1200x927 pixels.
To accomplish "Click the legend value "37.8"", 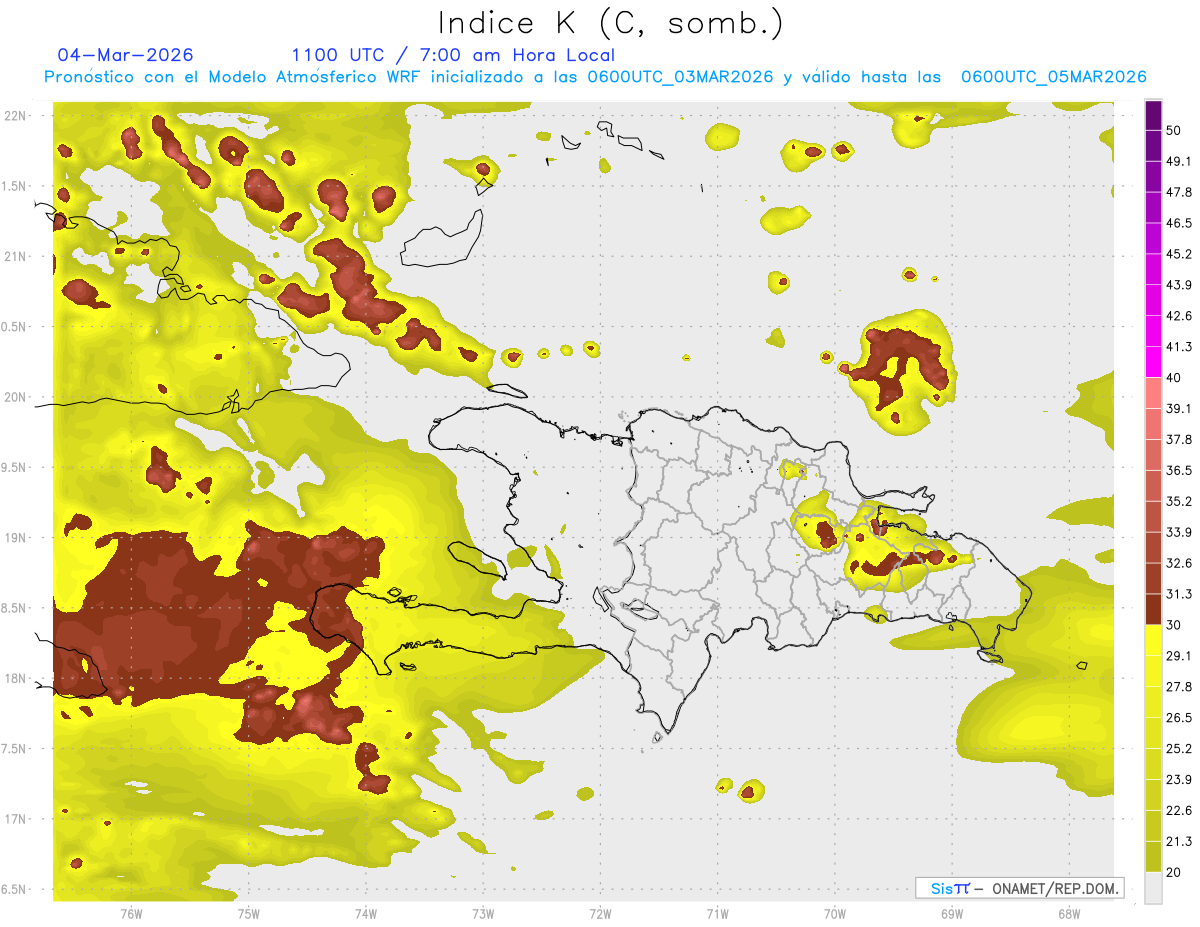I will pos(1179,439).
